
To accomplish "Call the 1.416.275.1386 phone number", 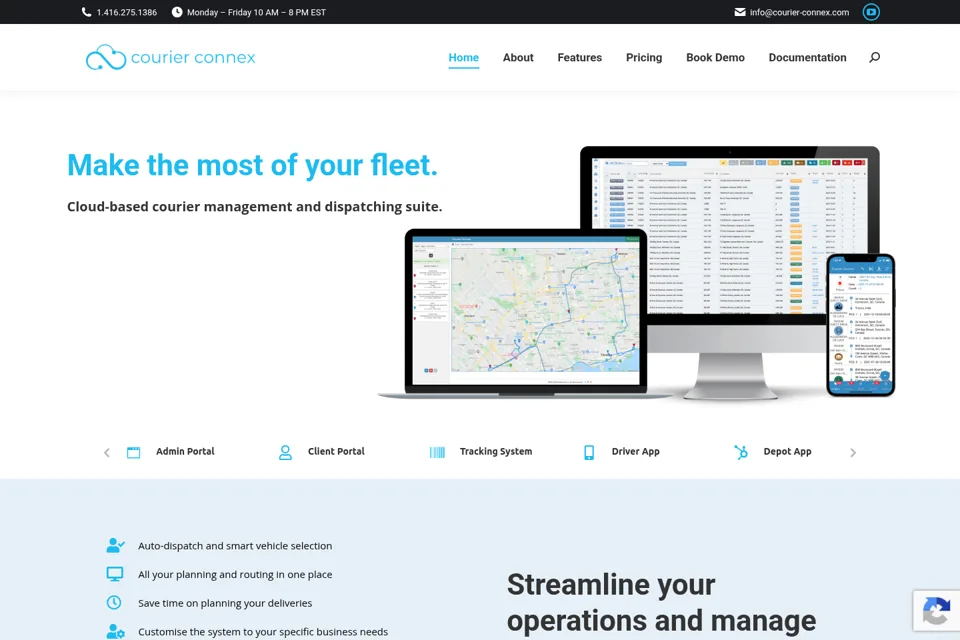I will [x=127, y=12].
